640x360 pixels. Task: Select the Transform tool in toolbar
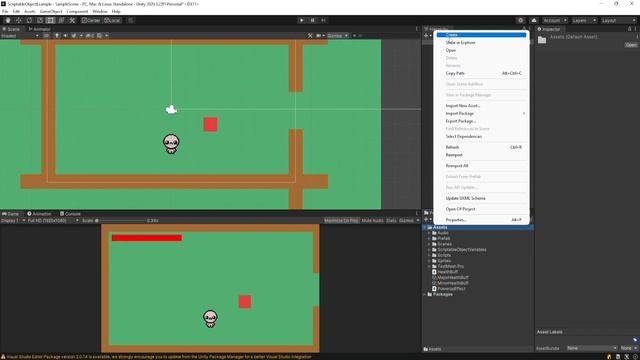click(61, 20)
